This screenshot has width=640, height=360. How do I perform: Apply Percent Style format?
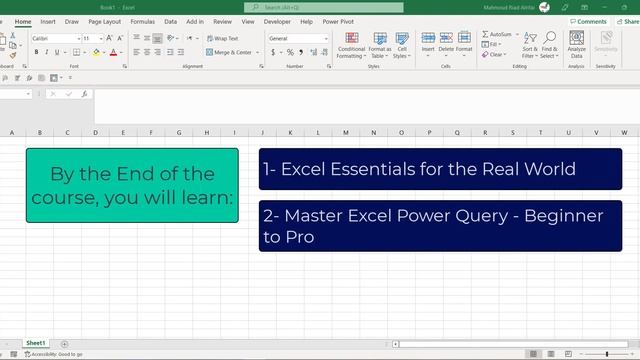(x=290, y=52)
